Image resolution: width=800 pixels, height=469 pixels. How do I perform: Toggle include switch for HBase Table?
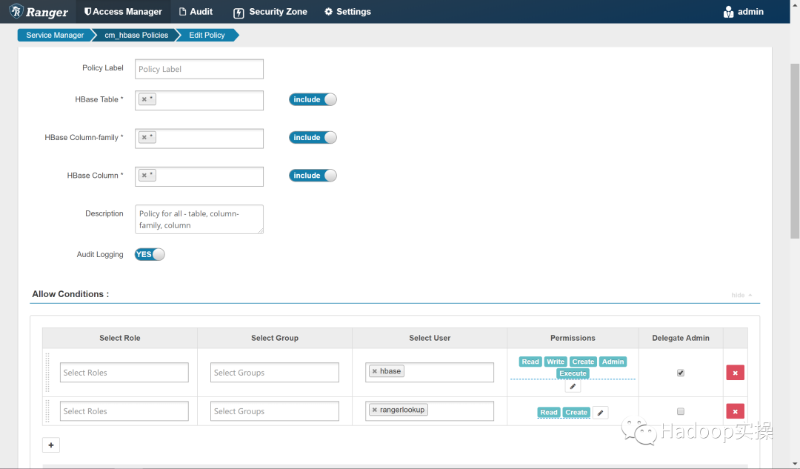tap(313, 100)
